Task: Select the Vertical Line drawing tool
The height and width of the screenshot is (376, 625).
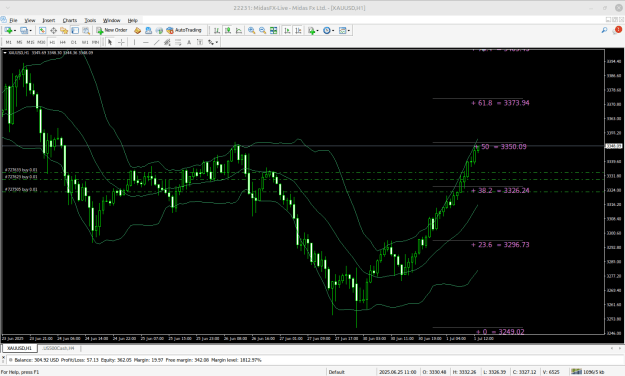Action: (x=134, y=42)
